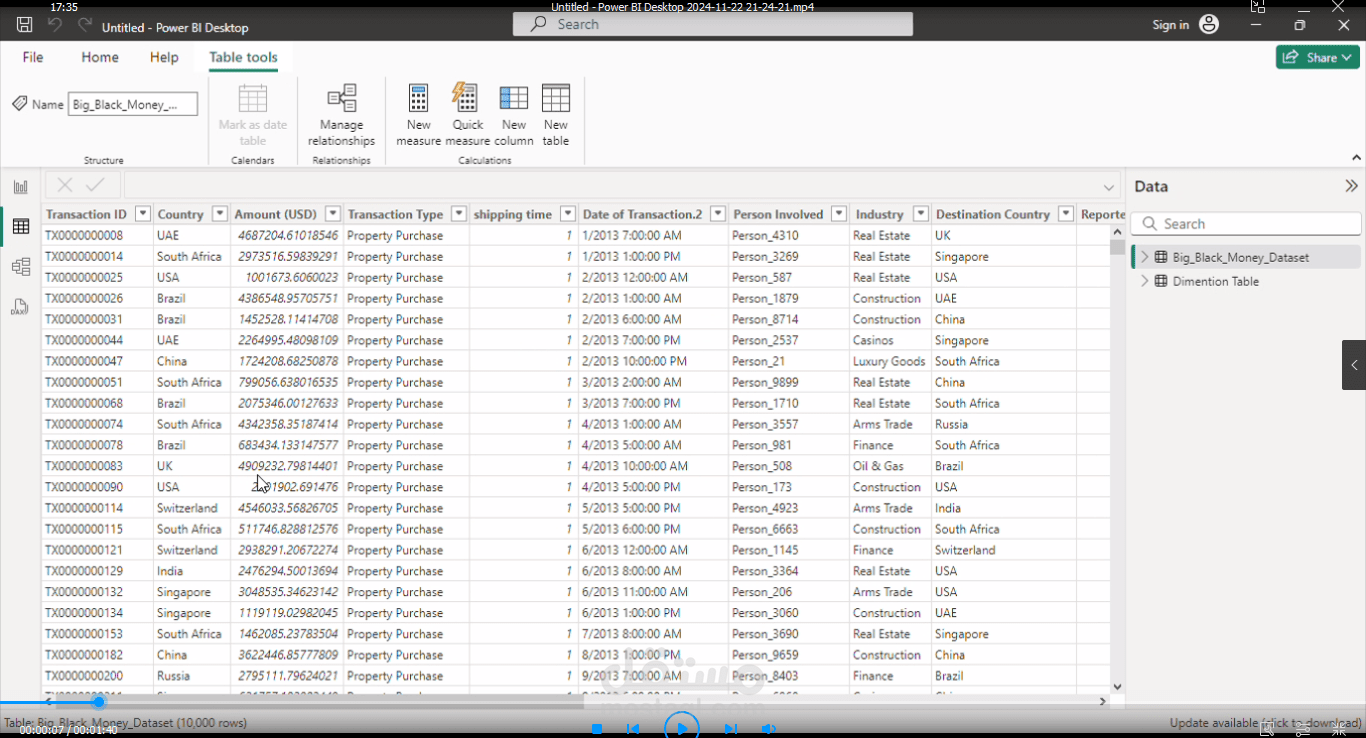
Task: Play the video
Action: [x=682, y=728]
